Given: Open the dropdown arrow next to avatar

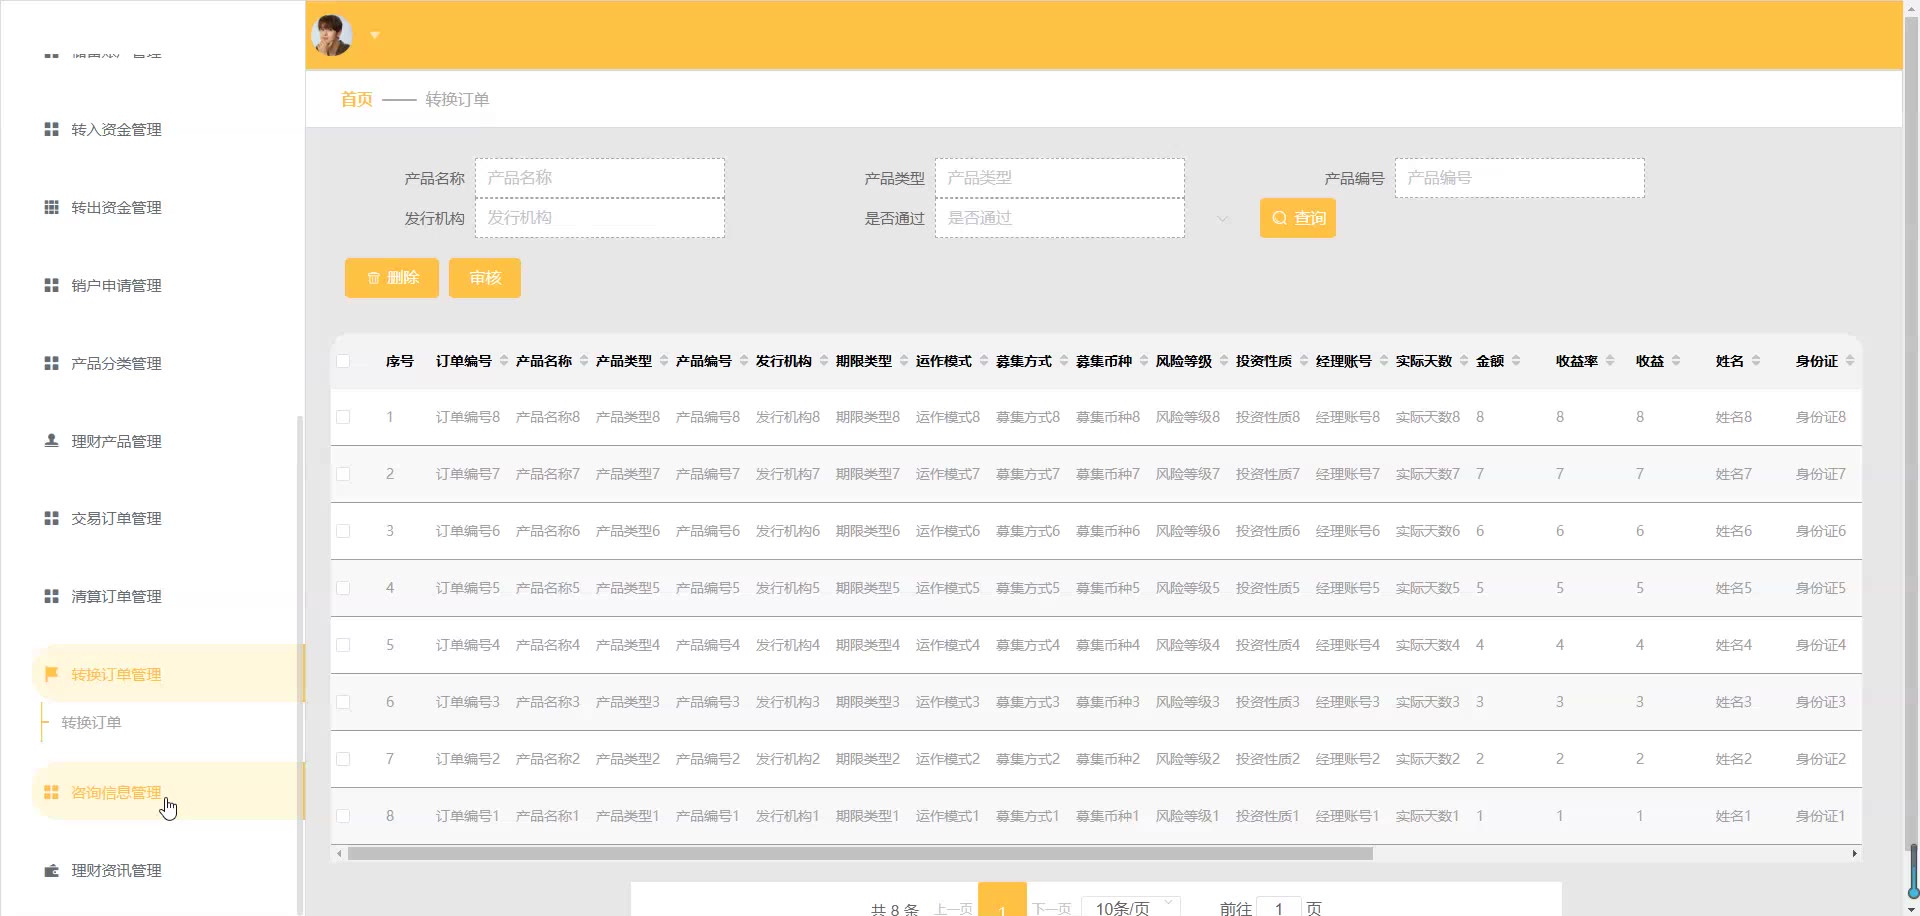Looking at the screenshot, I should (375, 35).
